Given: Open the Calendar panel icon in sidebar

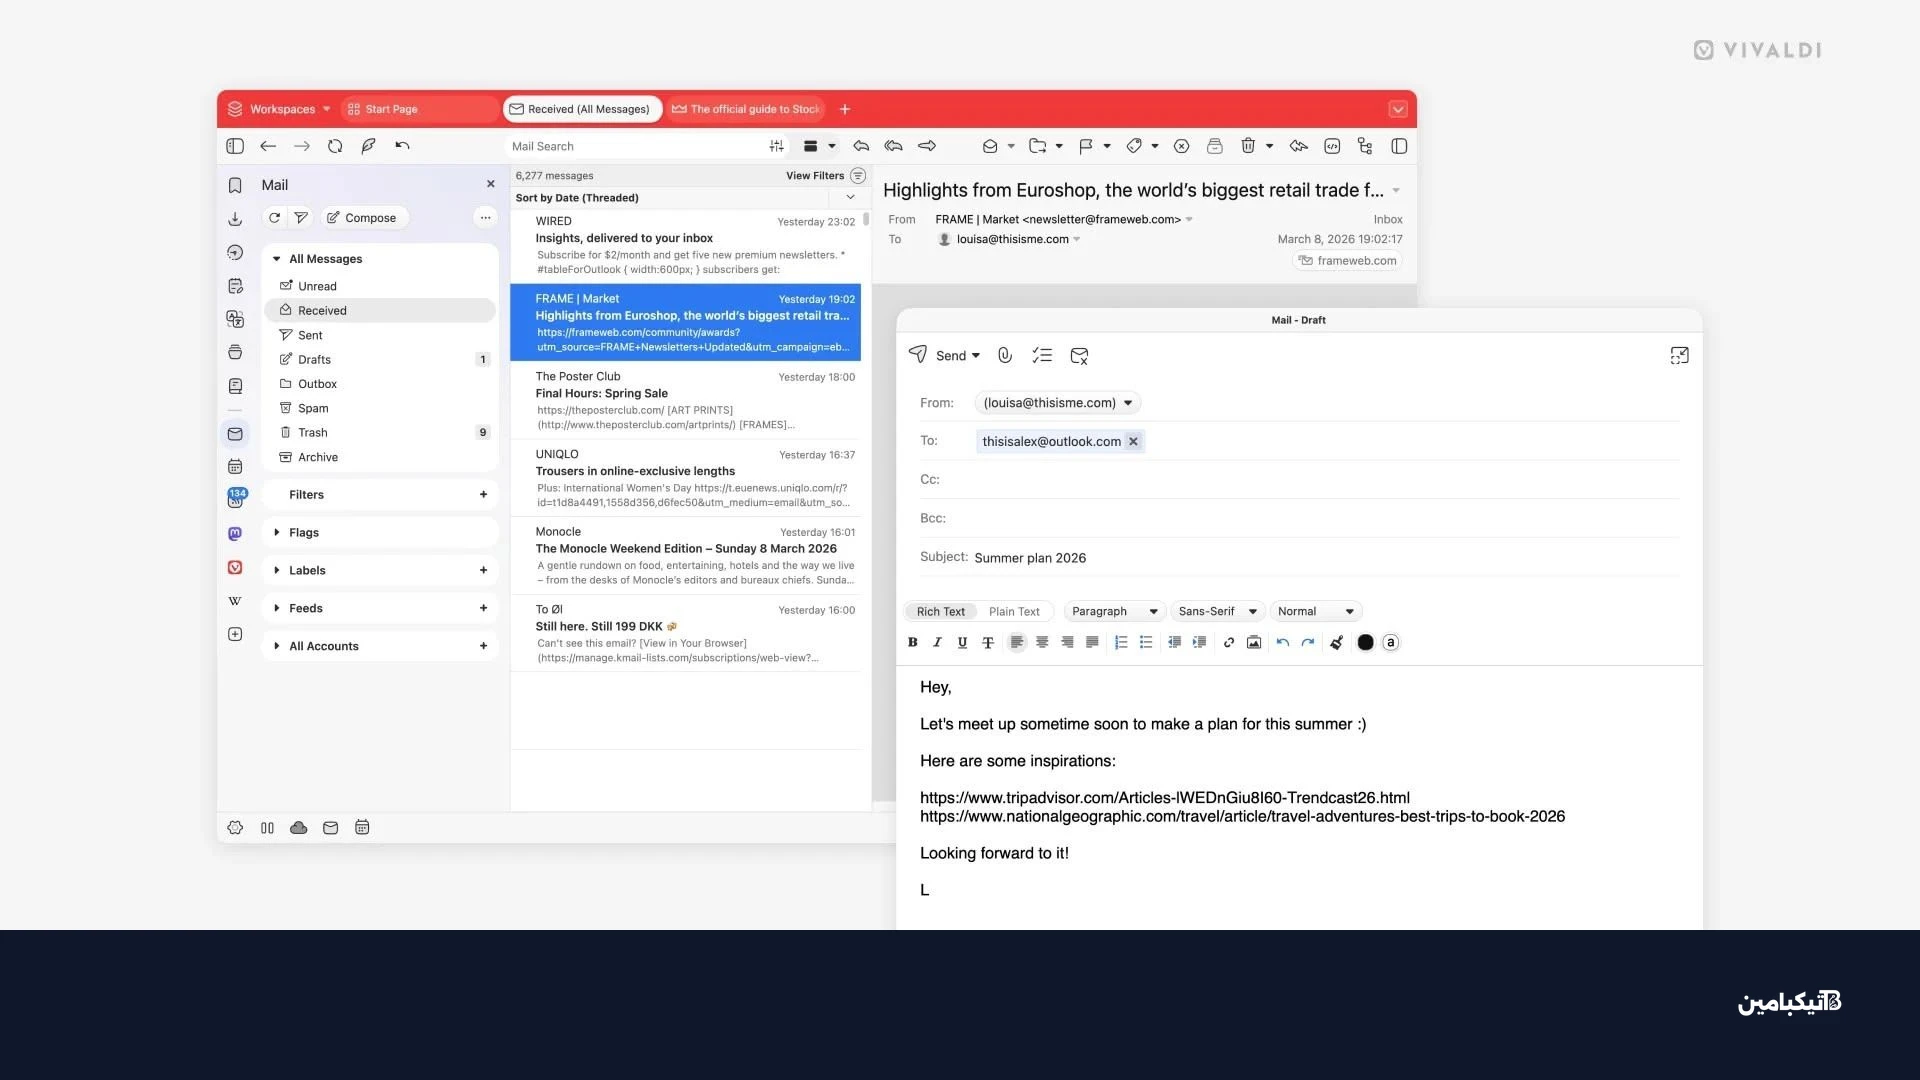Looking at the screenshot, I should [235, 466].
